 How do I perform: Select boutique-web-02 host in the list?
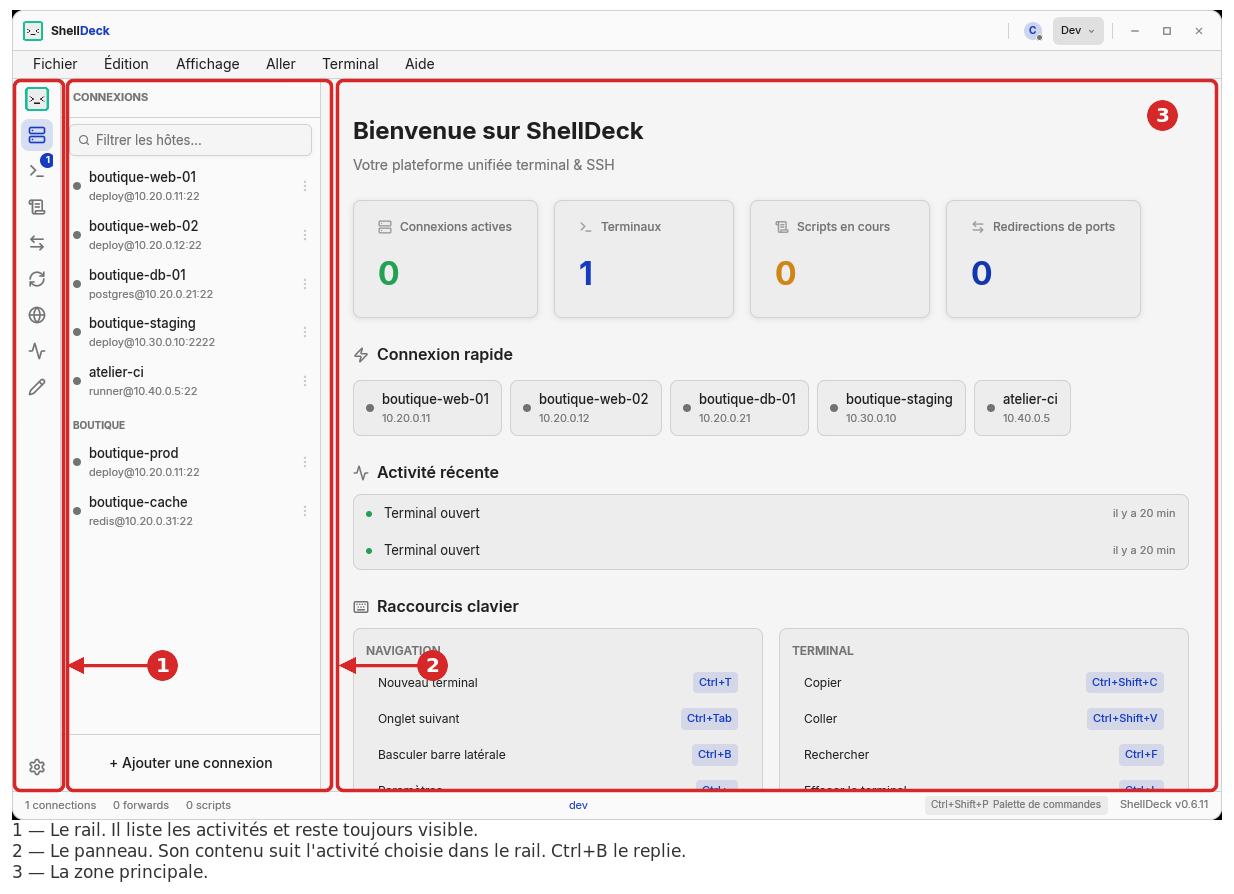click(x=190, y=235)
